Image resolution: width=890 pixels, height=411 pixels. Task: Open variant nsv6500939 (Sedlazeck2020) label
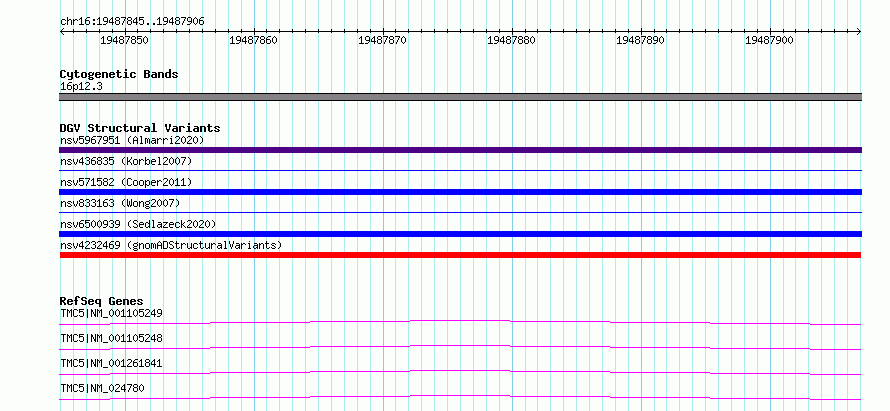coord(138,224)
